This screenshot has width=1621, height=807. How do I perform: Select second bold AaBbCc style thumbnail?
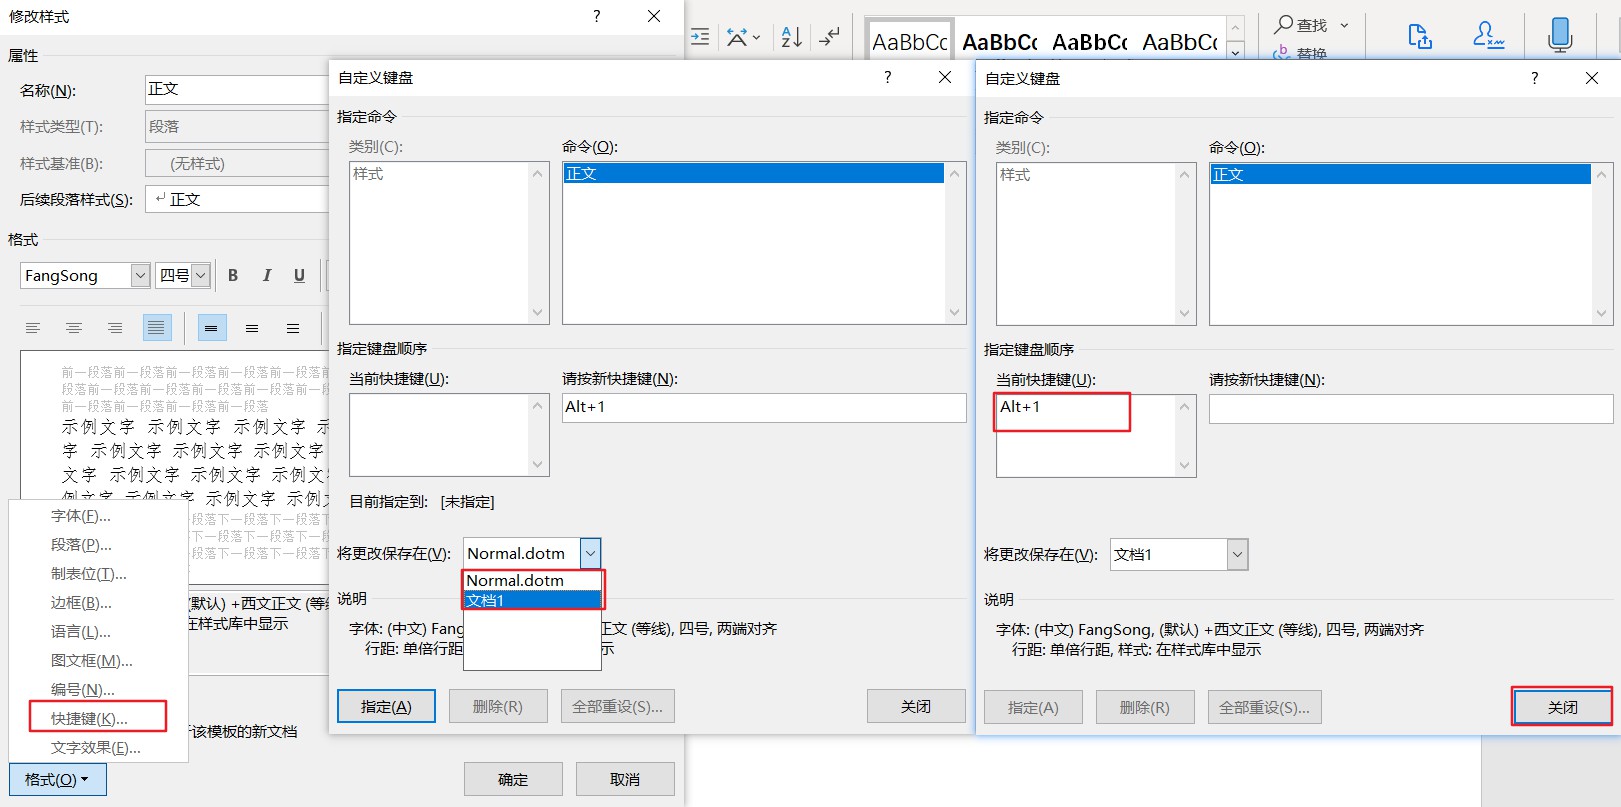(x=999, y=42)
